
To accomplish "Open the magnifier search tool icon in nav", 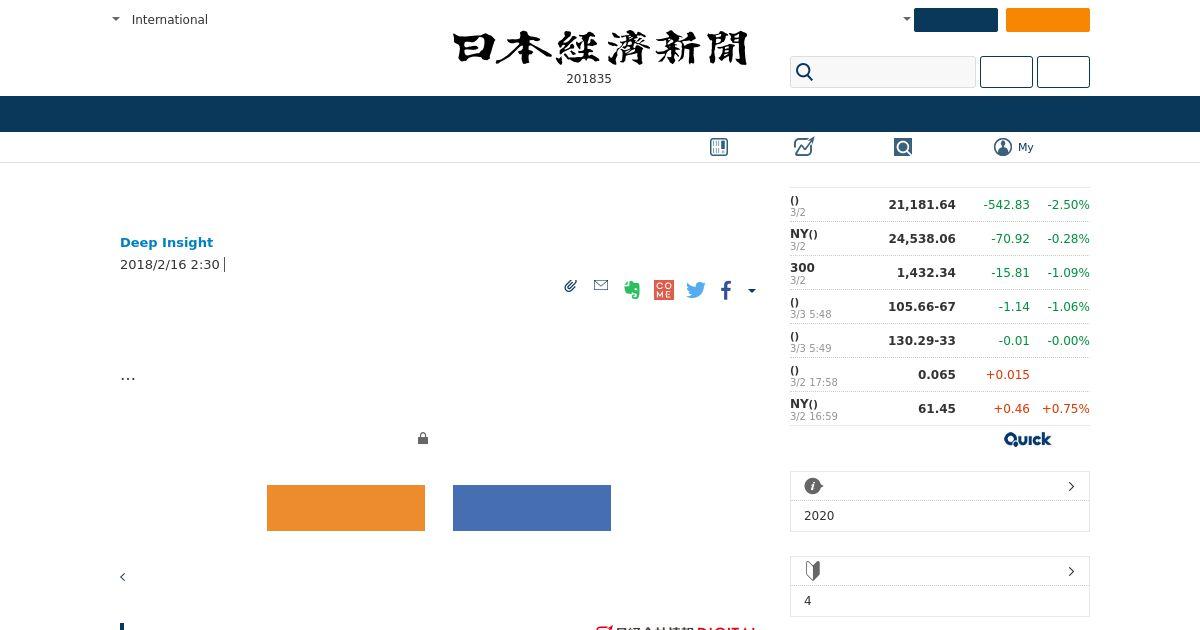I will click(x=903, y=147).
